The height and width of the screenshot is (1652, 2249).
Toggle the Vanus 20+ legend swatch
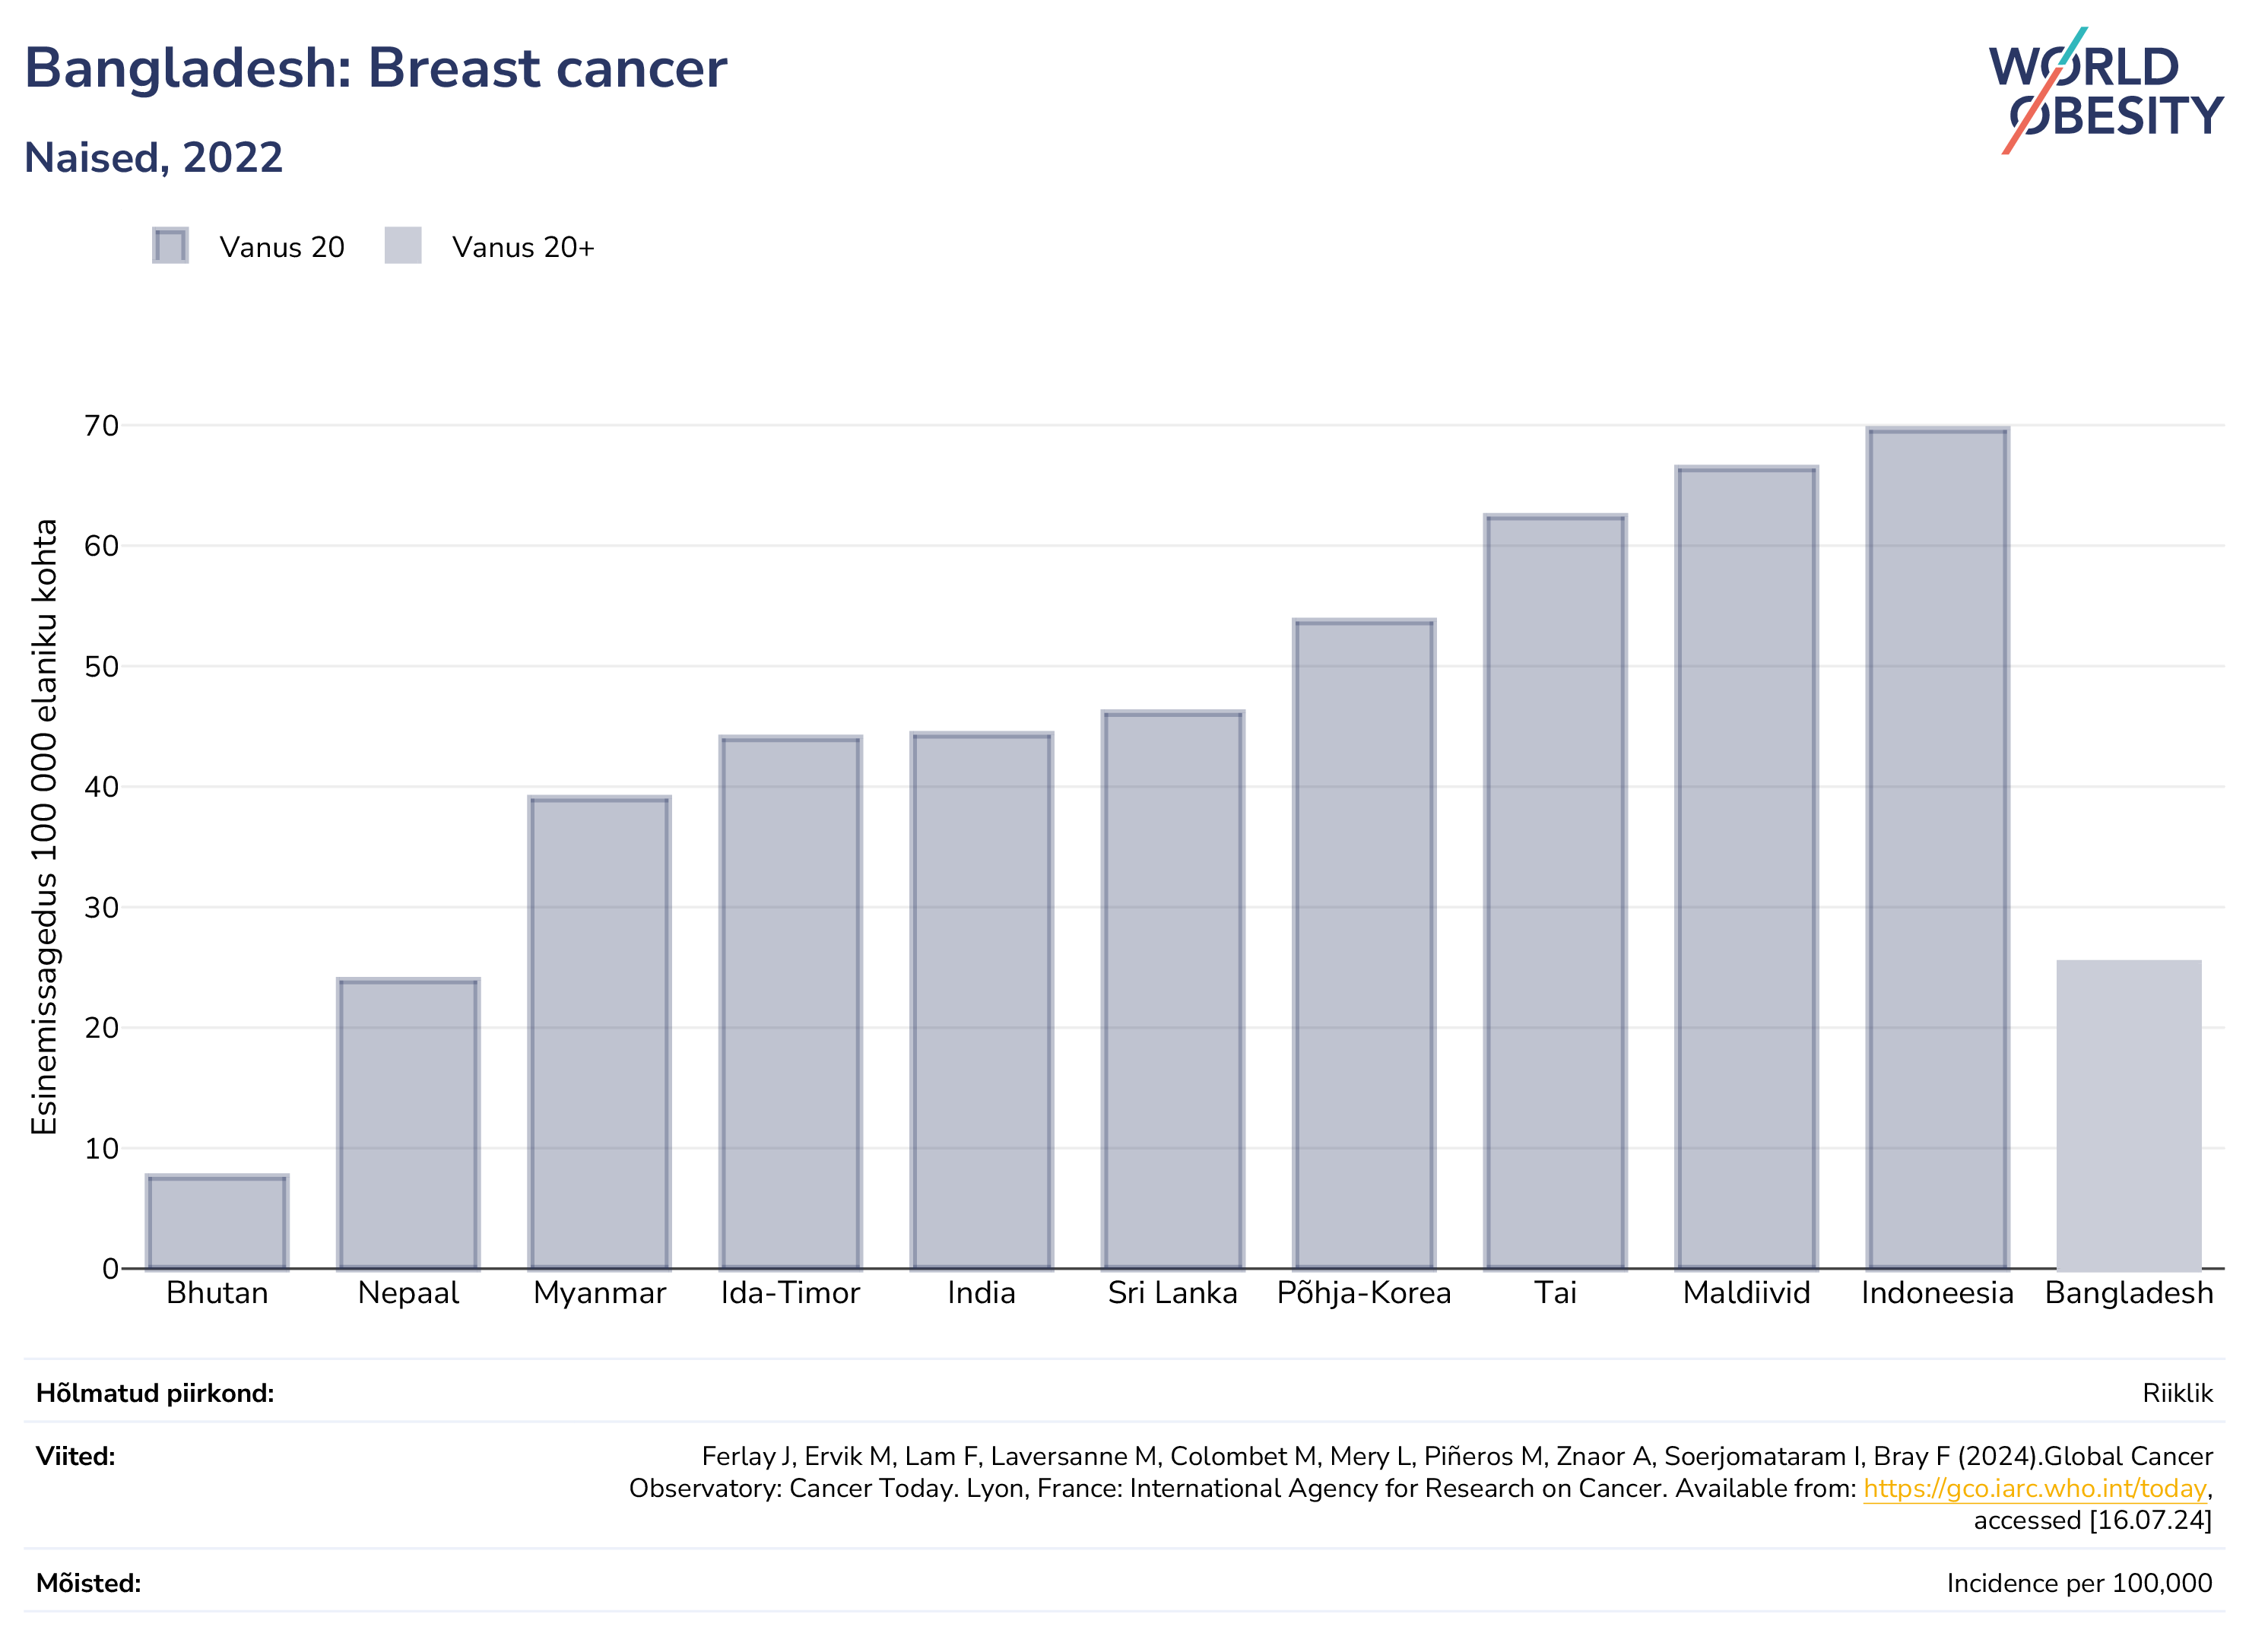click(x=403, y=246)
